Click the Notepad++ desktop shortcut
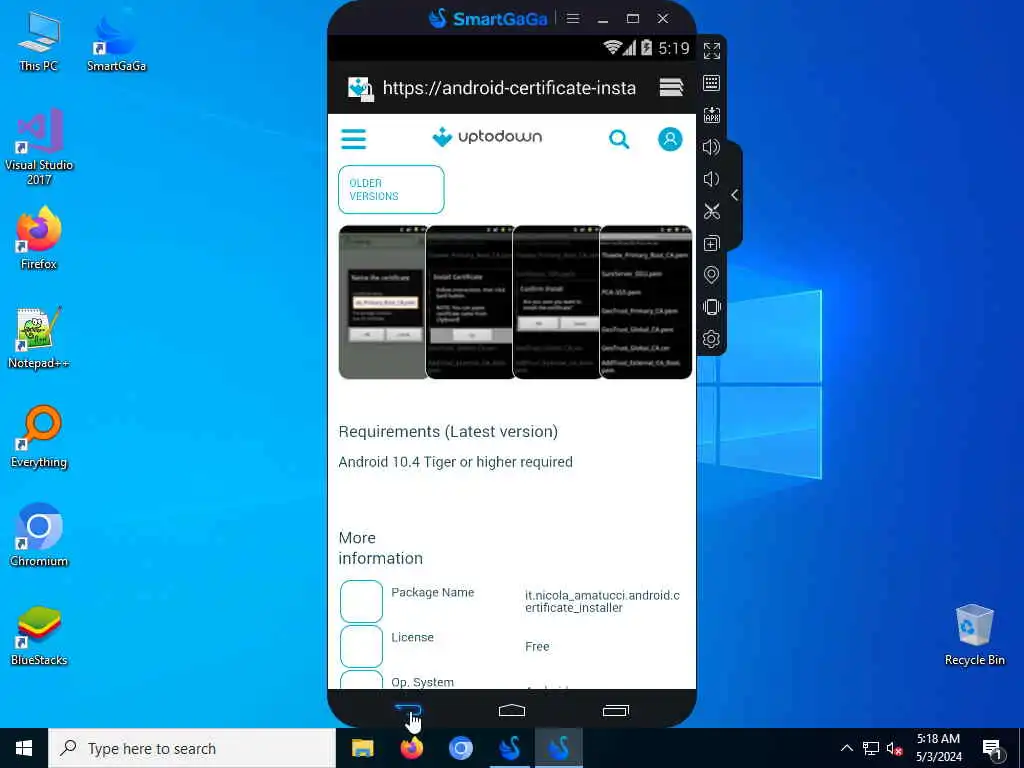Viewport: 1024px width, 768px height. 39,338
